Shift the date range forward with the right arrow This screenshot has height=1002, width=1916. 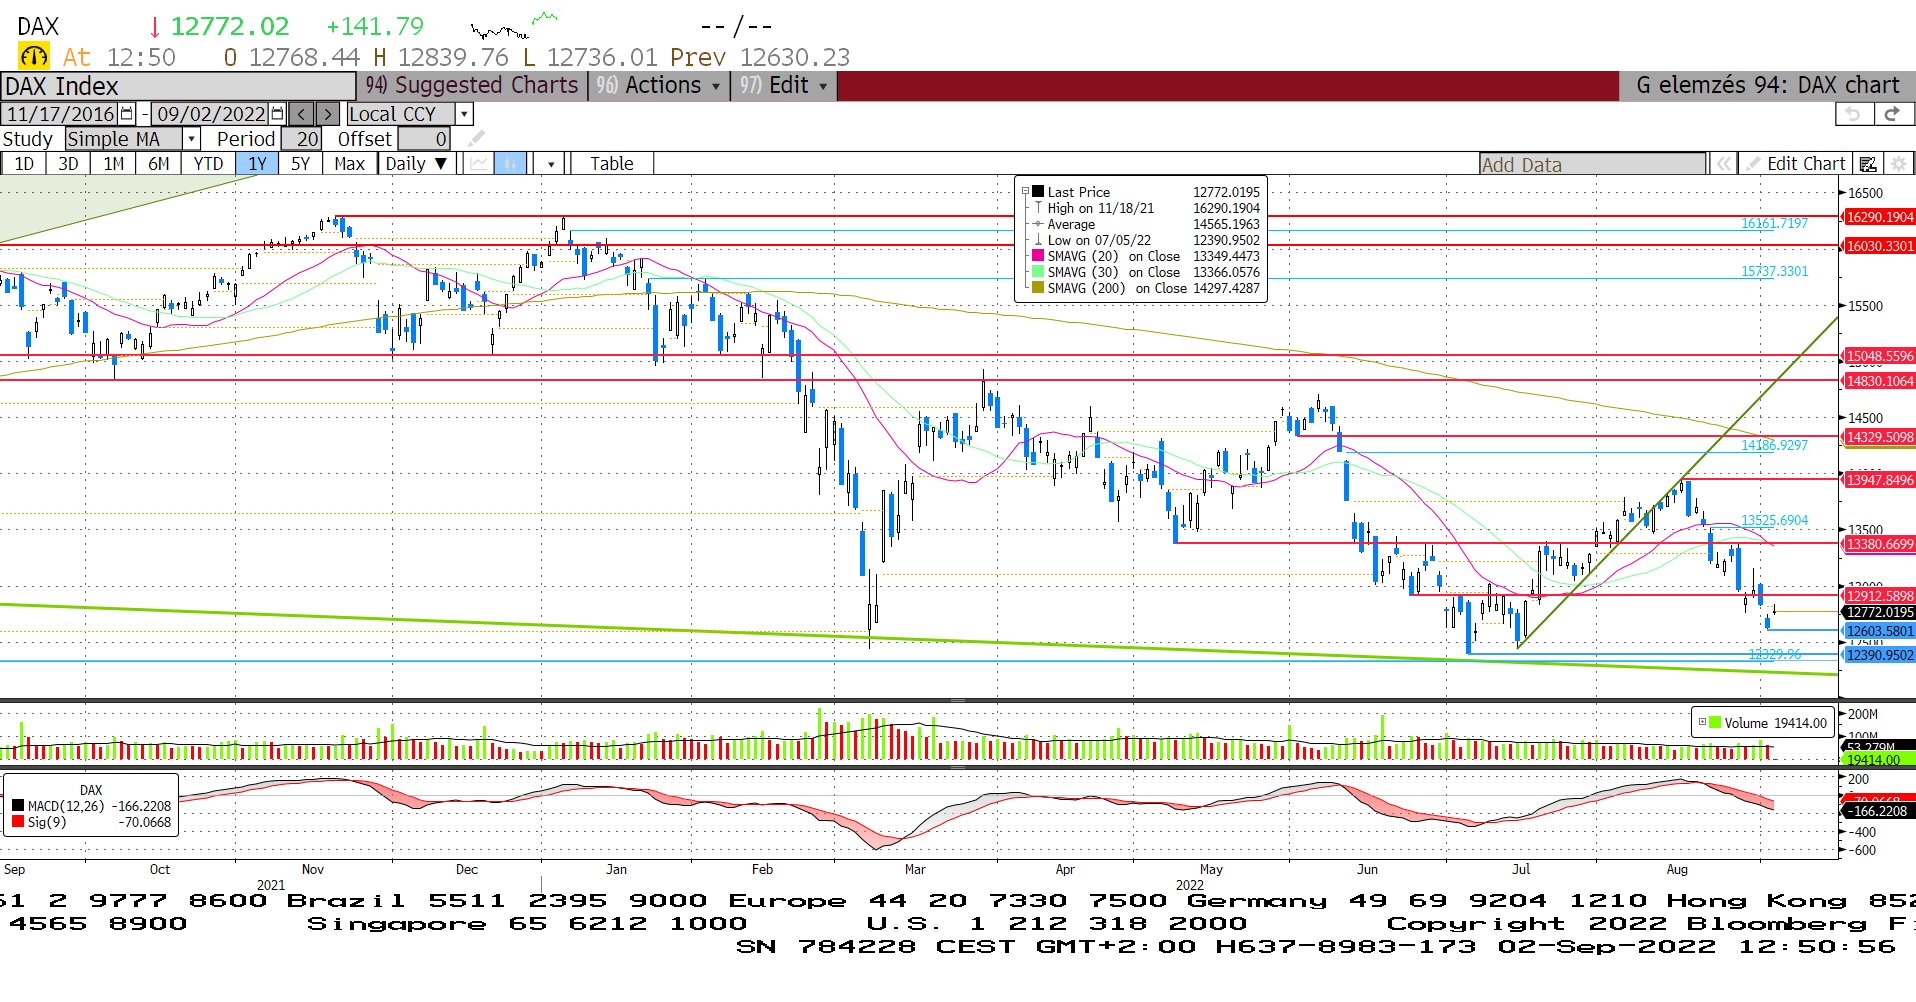point(328,114)
